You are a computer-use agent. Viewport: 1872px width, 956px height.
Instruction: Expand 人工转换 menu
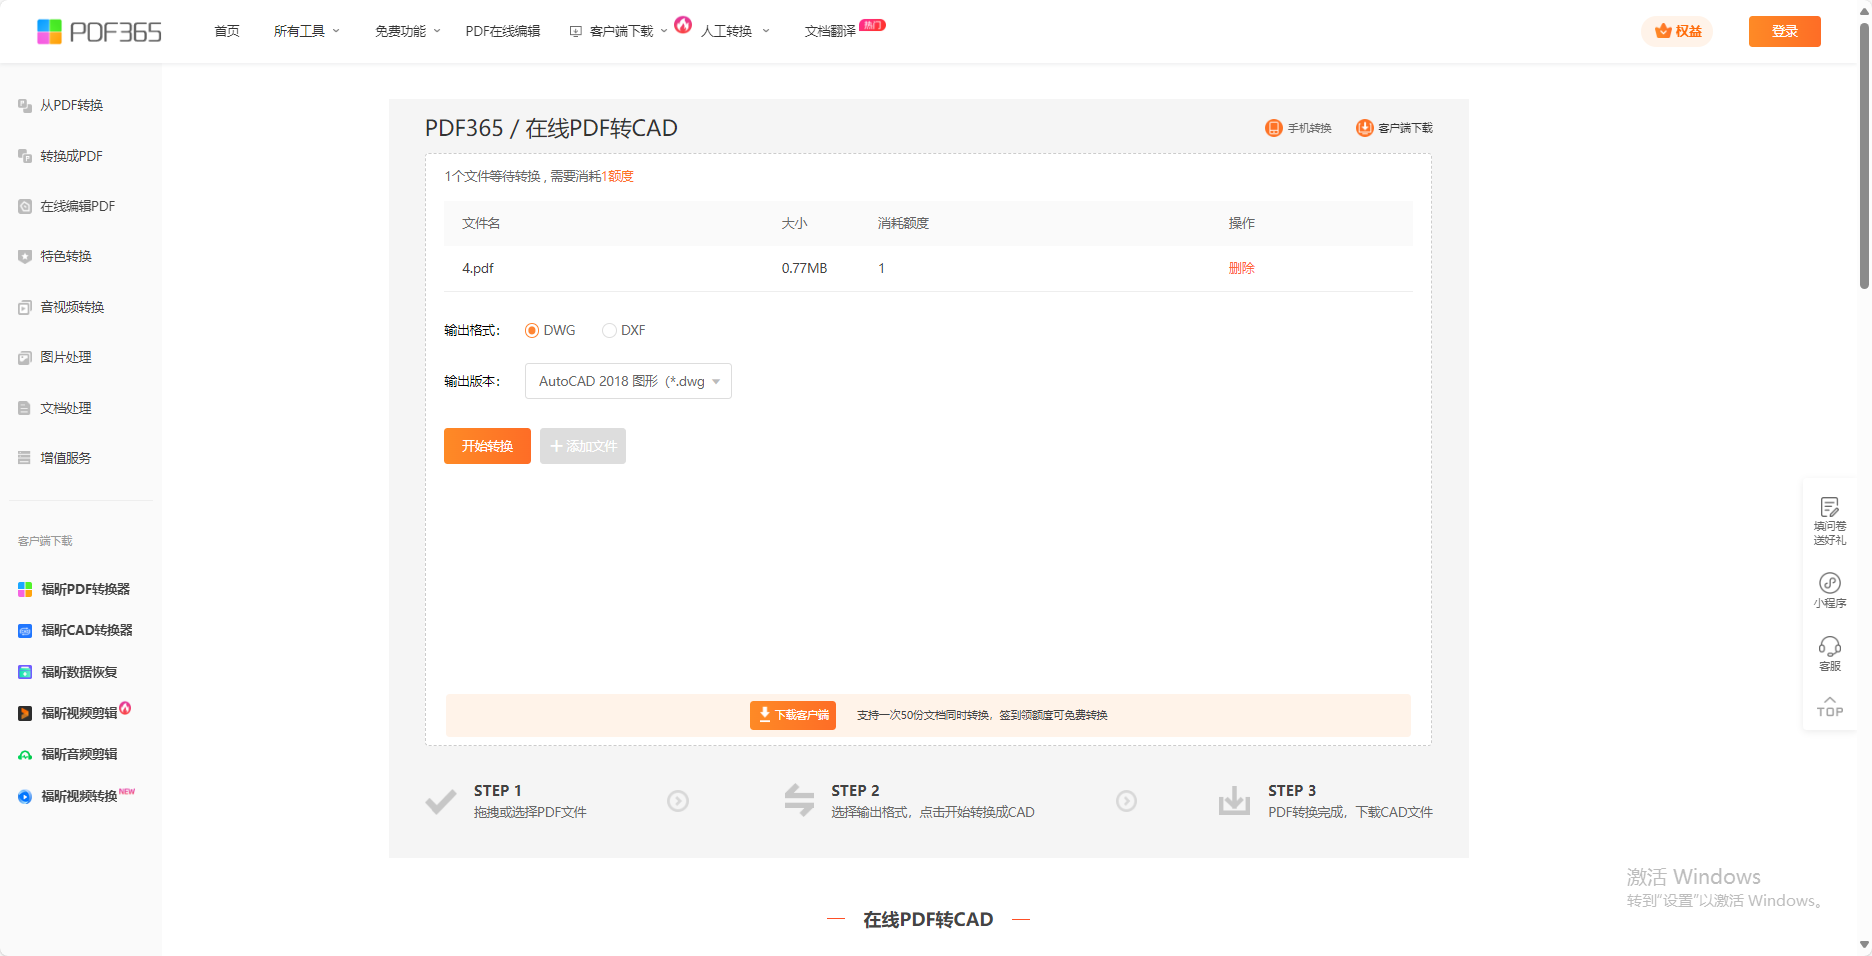735,31
